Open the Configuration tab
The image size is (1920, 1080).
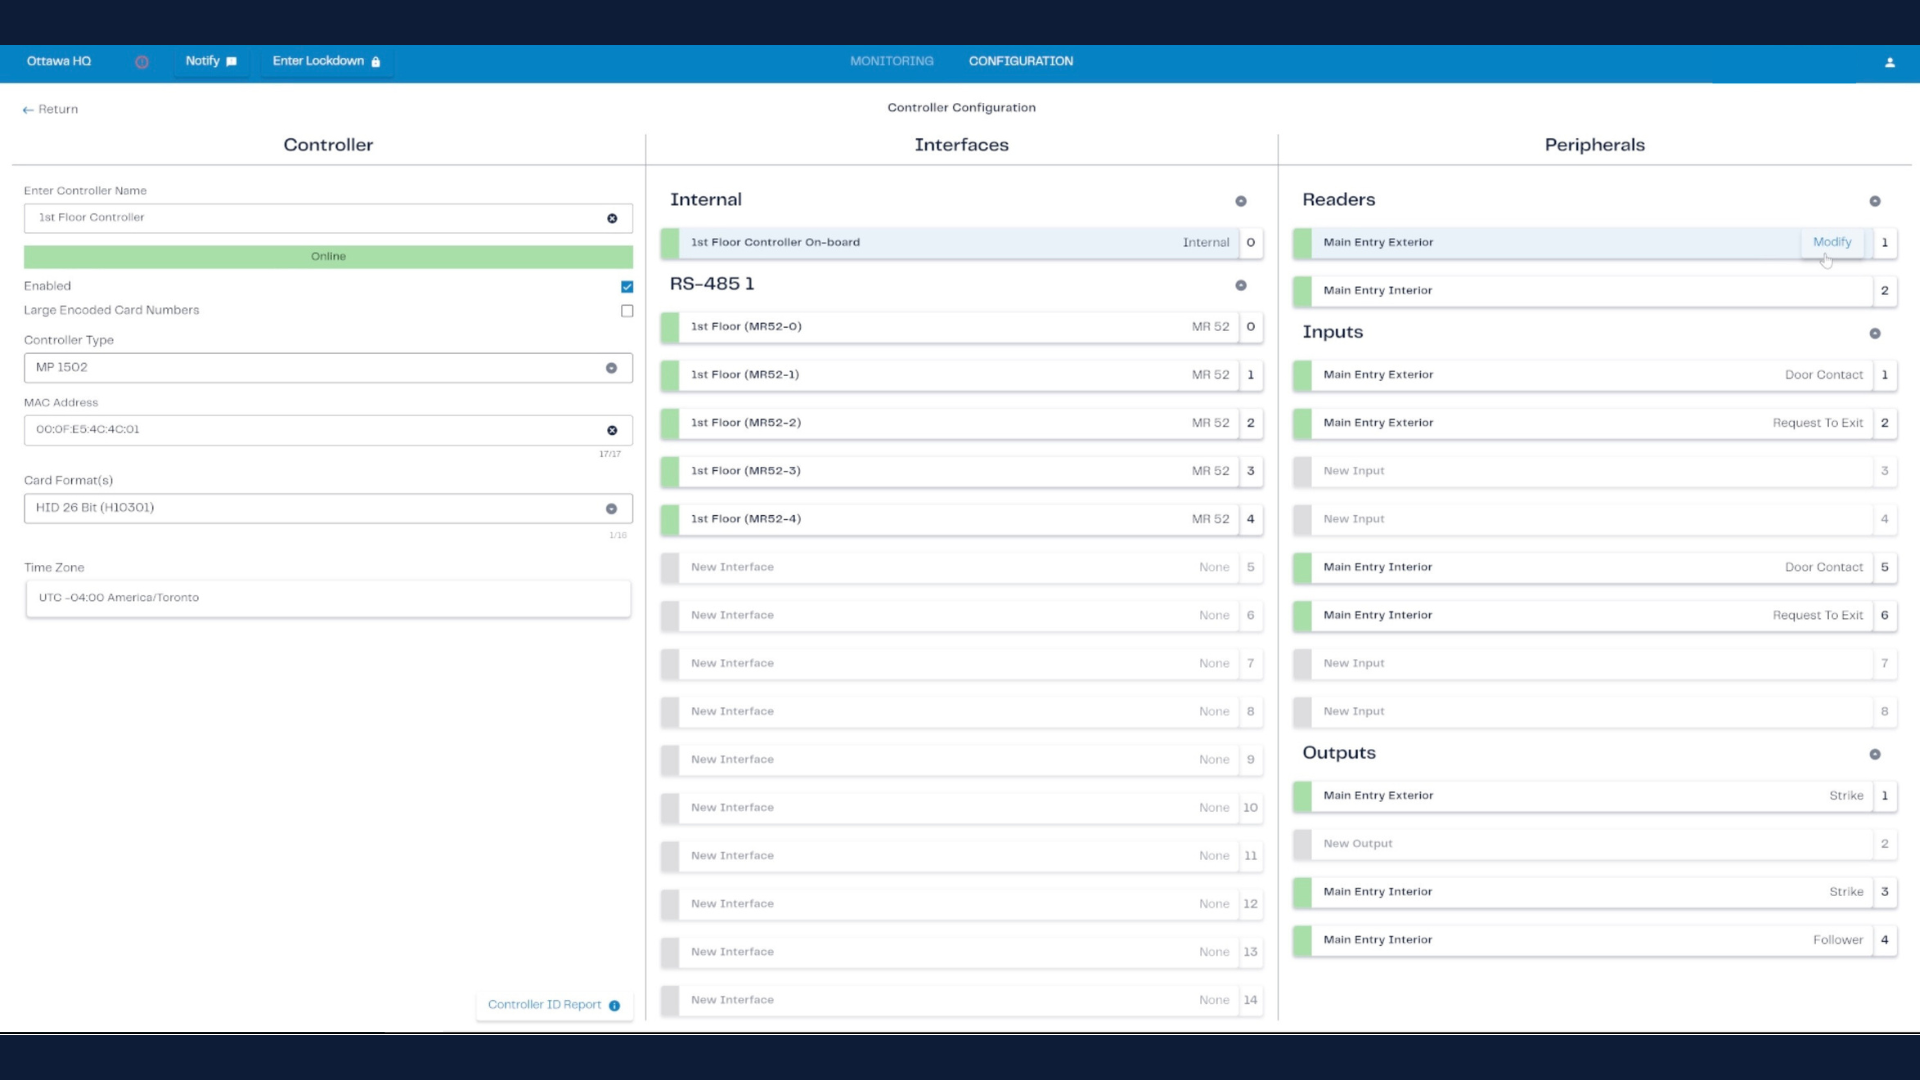(x=1020, y=61)
